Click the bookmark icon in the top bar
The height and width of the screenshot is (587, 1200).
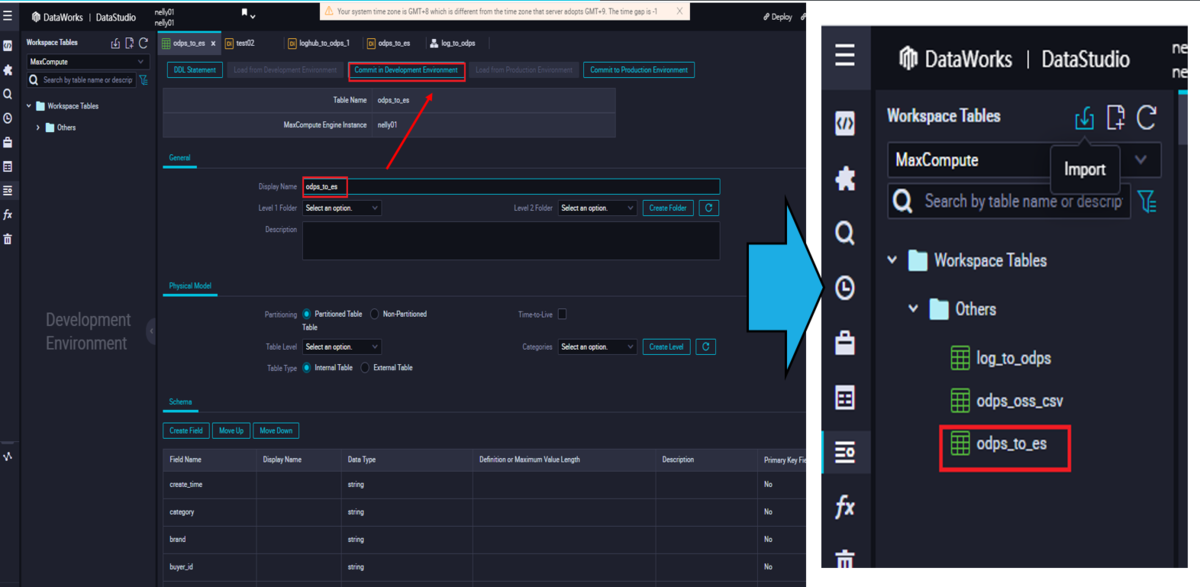click(x=245, y=14)
